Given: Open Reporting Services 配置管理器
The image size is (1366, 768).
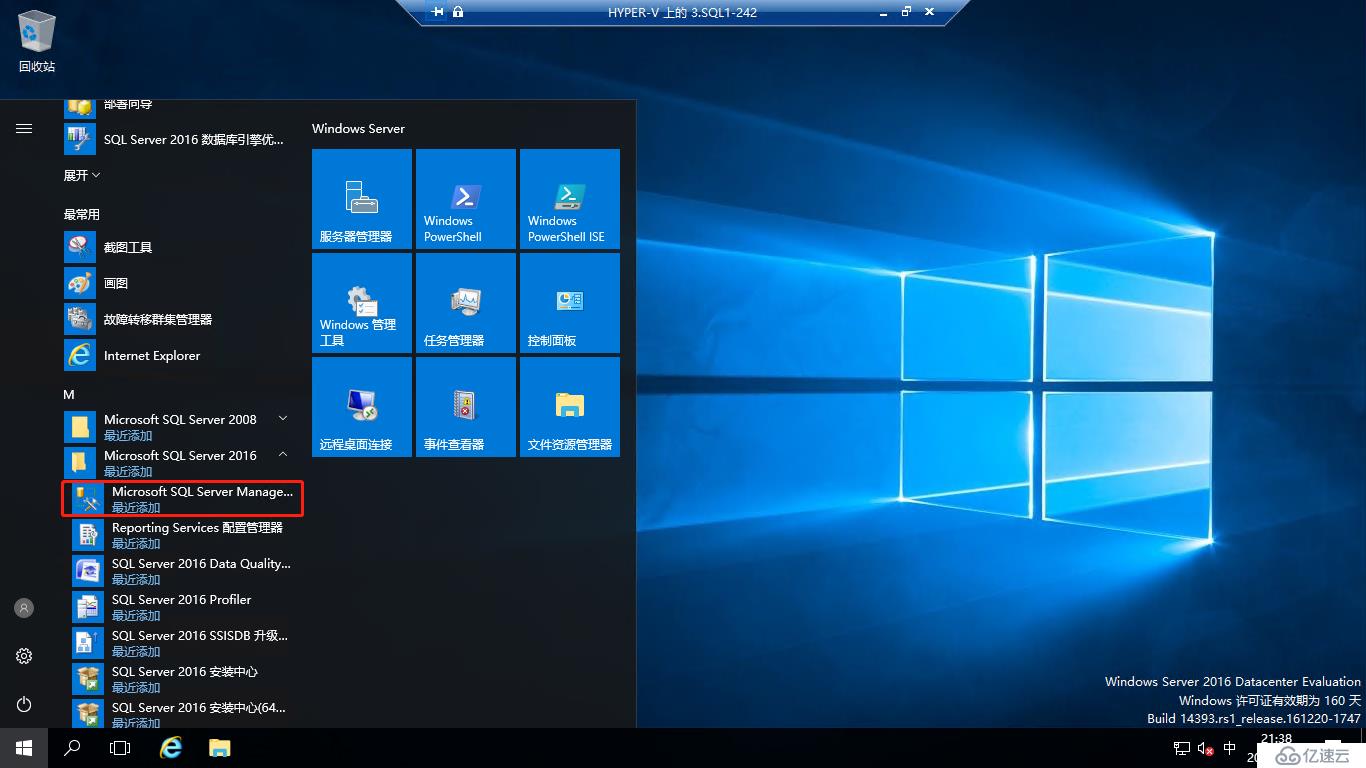Looking at the screenshot, I should (182, 535).
